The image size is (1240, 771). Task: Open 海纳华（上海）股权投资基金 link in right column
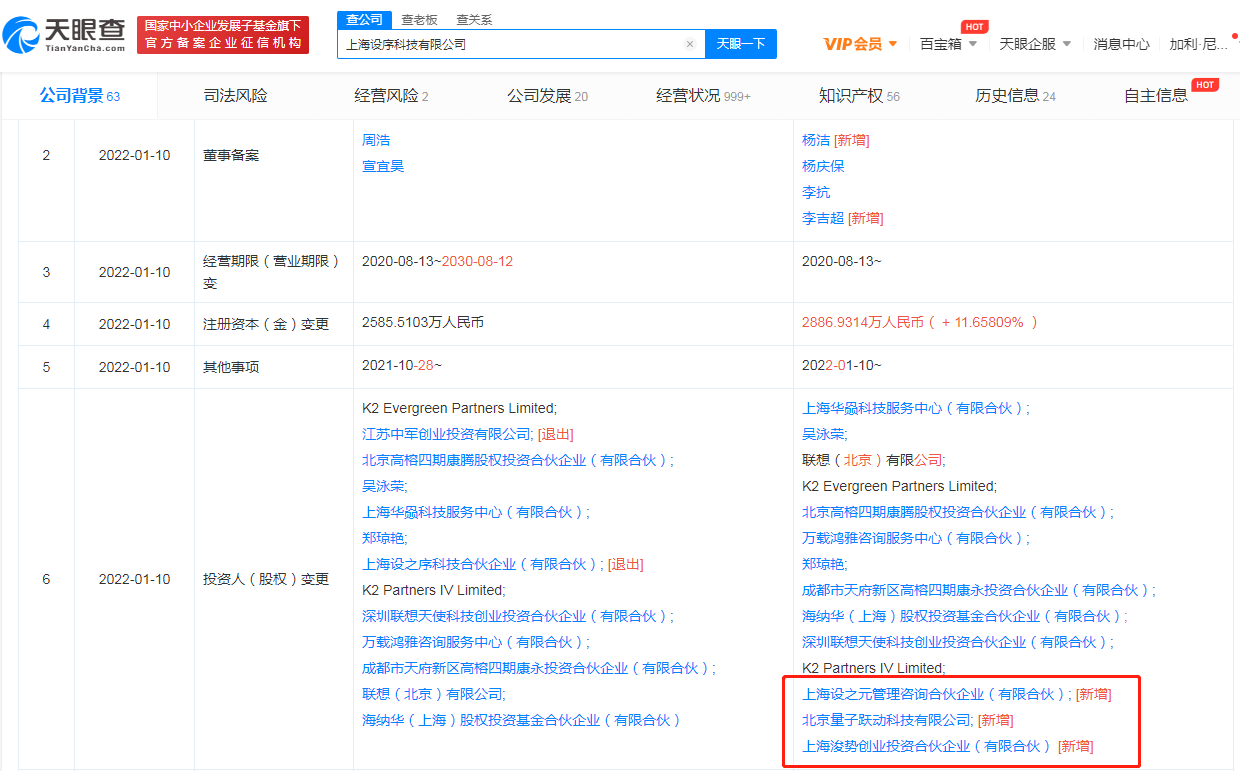(x=963, y=616)
